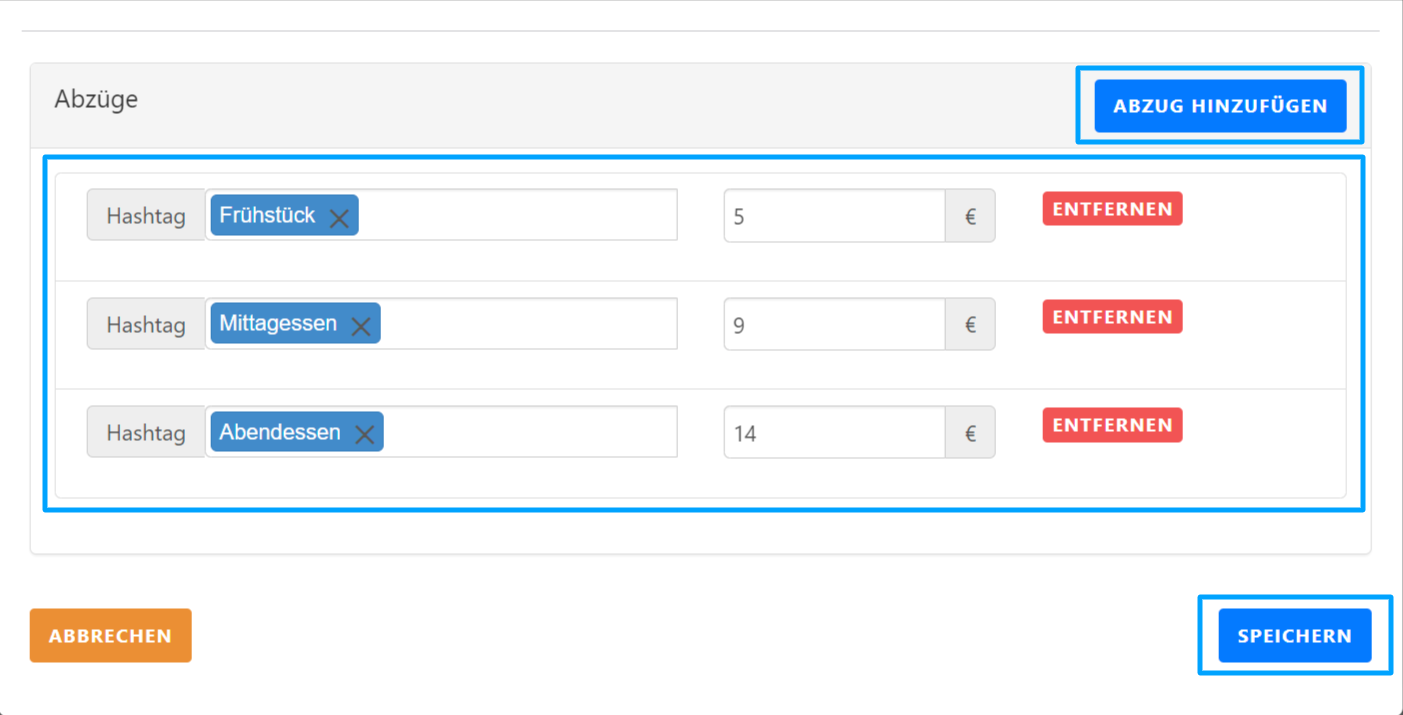This screenshot has width=1403, height=715.
Task: Cancel using the Abbrechen button
Action: (110, 636)
